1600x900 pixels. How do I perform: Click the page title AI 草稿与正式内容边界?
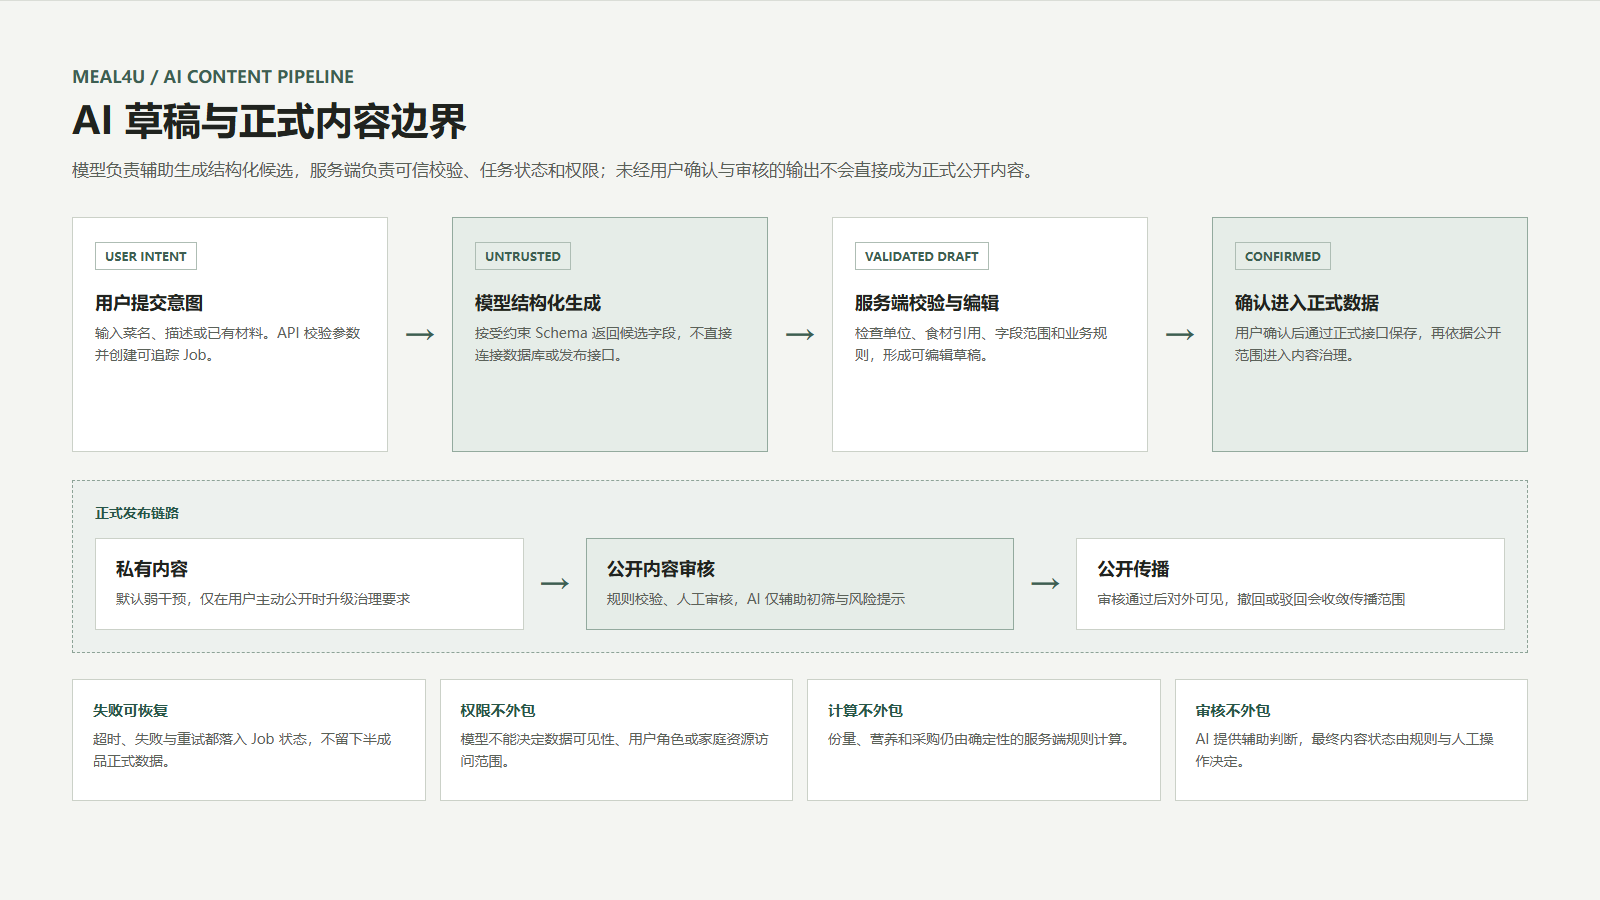click(x=269, y=121)
